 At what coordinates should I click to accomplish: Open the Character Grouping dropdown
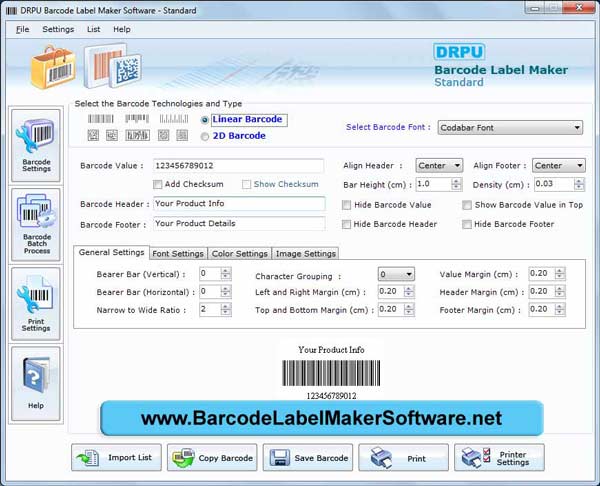(x=396, y=274)
